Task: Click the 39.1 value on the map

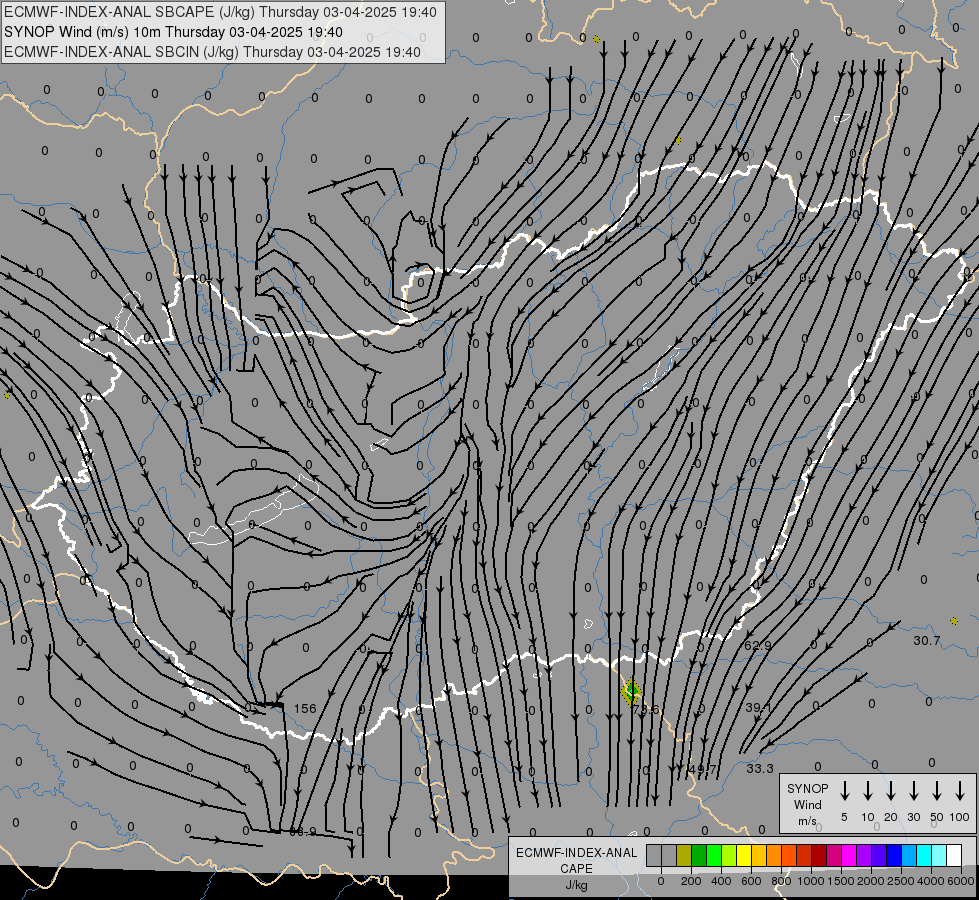Action: tap(759, 708)
